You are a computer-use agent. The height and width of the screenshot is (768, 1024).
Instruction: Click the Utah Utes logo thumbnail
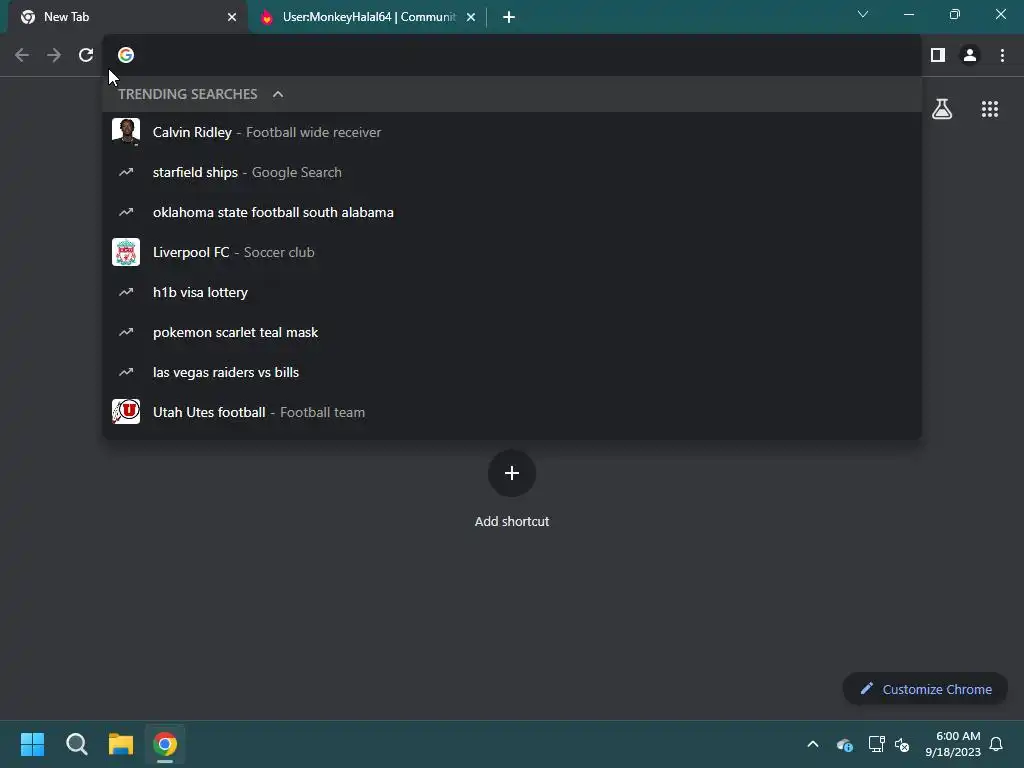(x=126, y=412)
